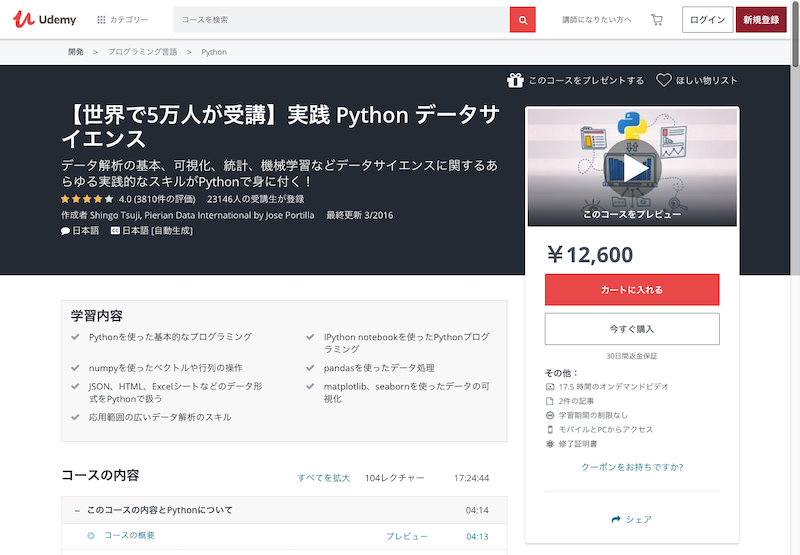Viewport: 800px width, 555px height.
Task: Click the speech bubble 日本語 language icon
Action: click(x=65, y=231)
